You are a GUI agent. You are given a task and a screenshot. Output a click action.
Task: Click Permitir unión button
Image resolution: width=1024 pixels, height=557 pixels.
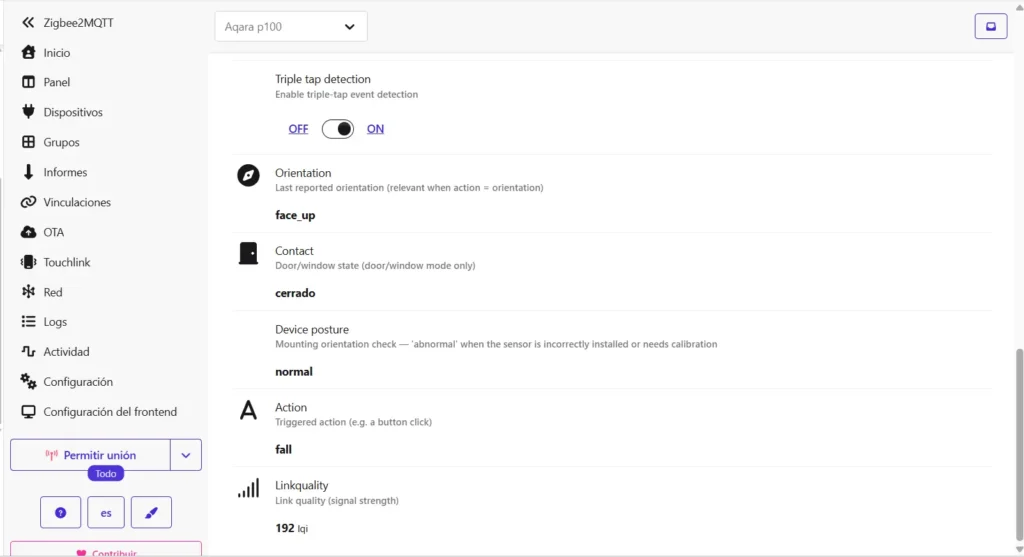pos(90,455)
